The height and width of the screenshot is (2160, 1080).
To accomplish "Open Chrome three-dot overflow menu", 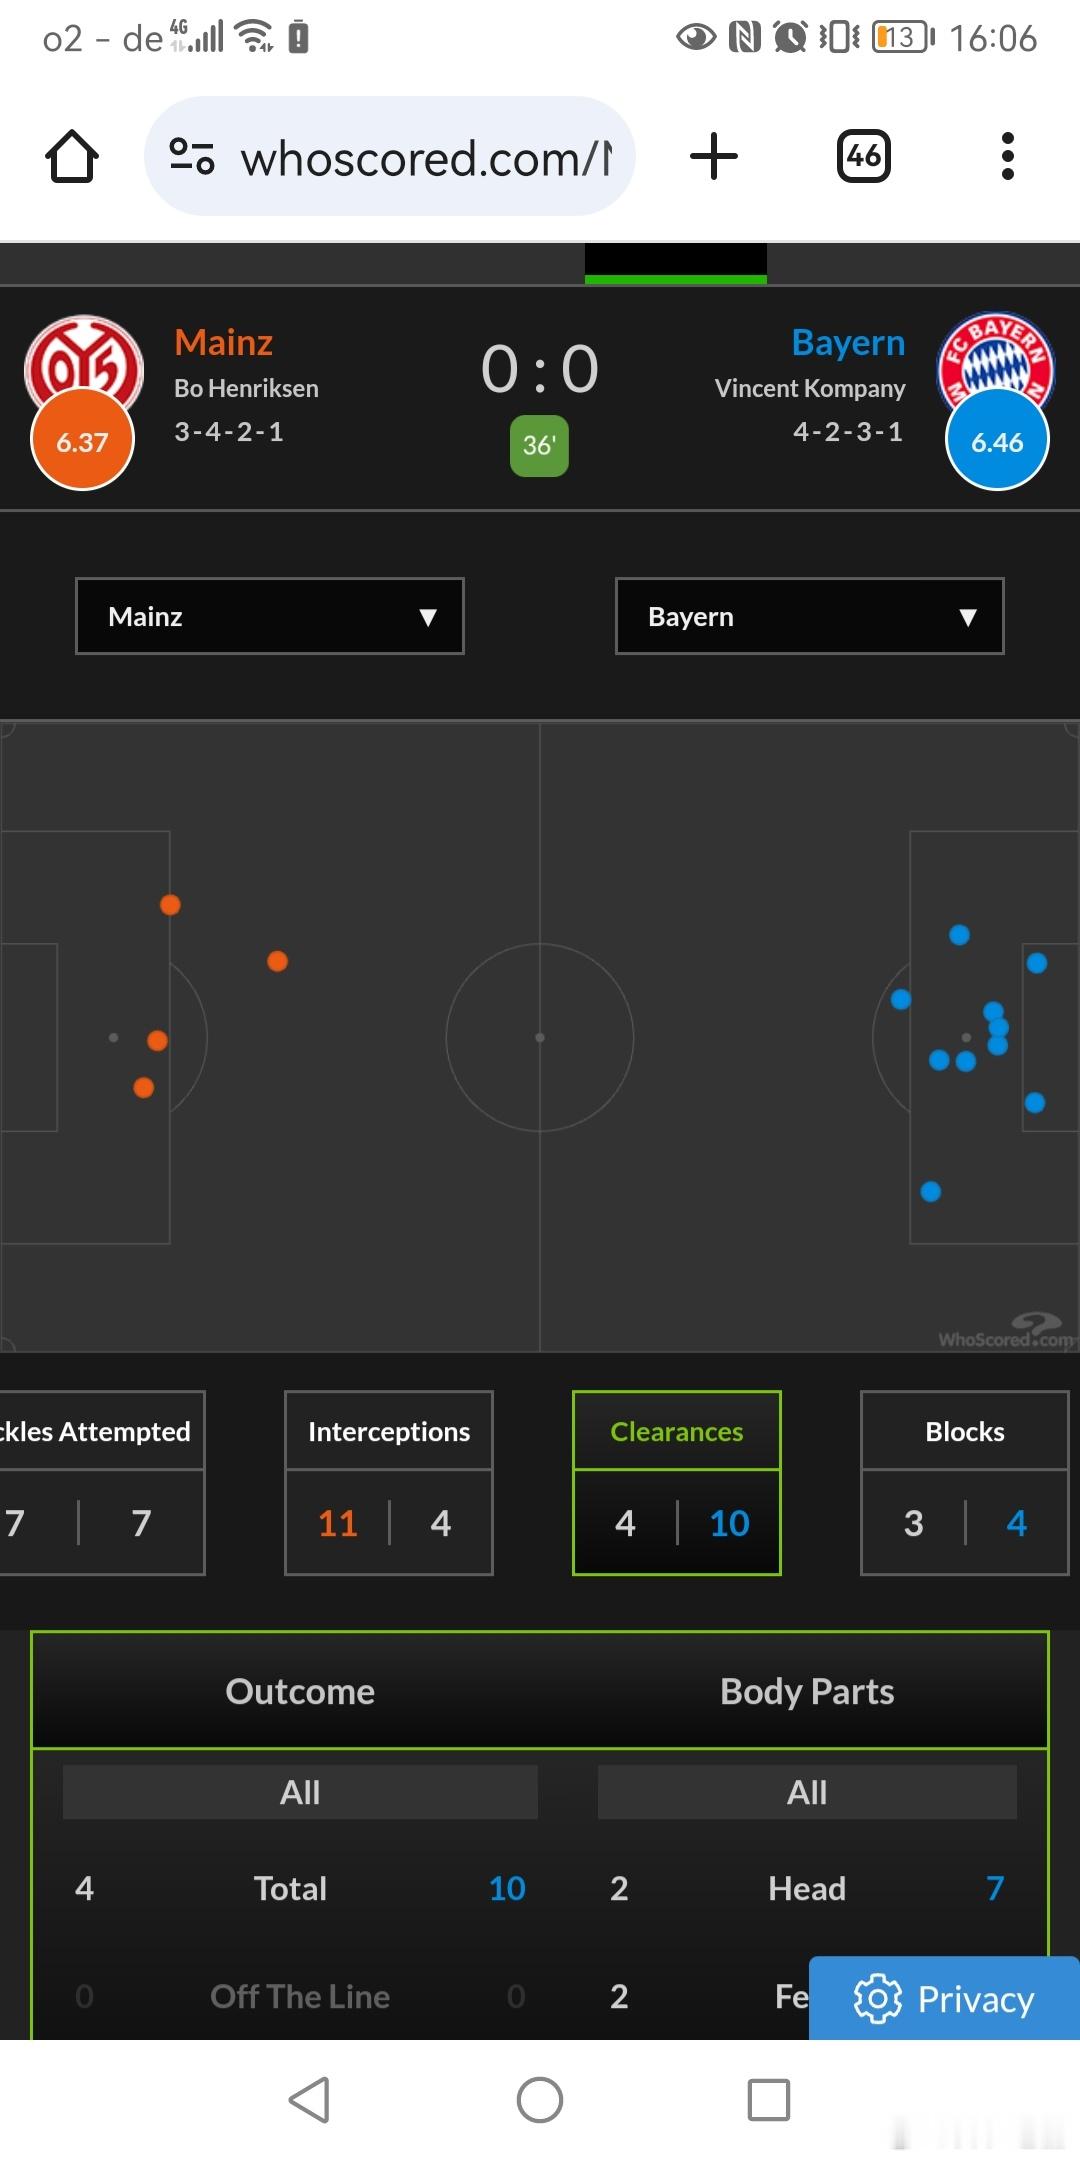I will click(x=1007, y=156).
